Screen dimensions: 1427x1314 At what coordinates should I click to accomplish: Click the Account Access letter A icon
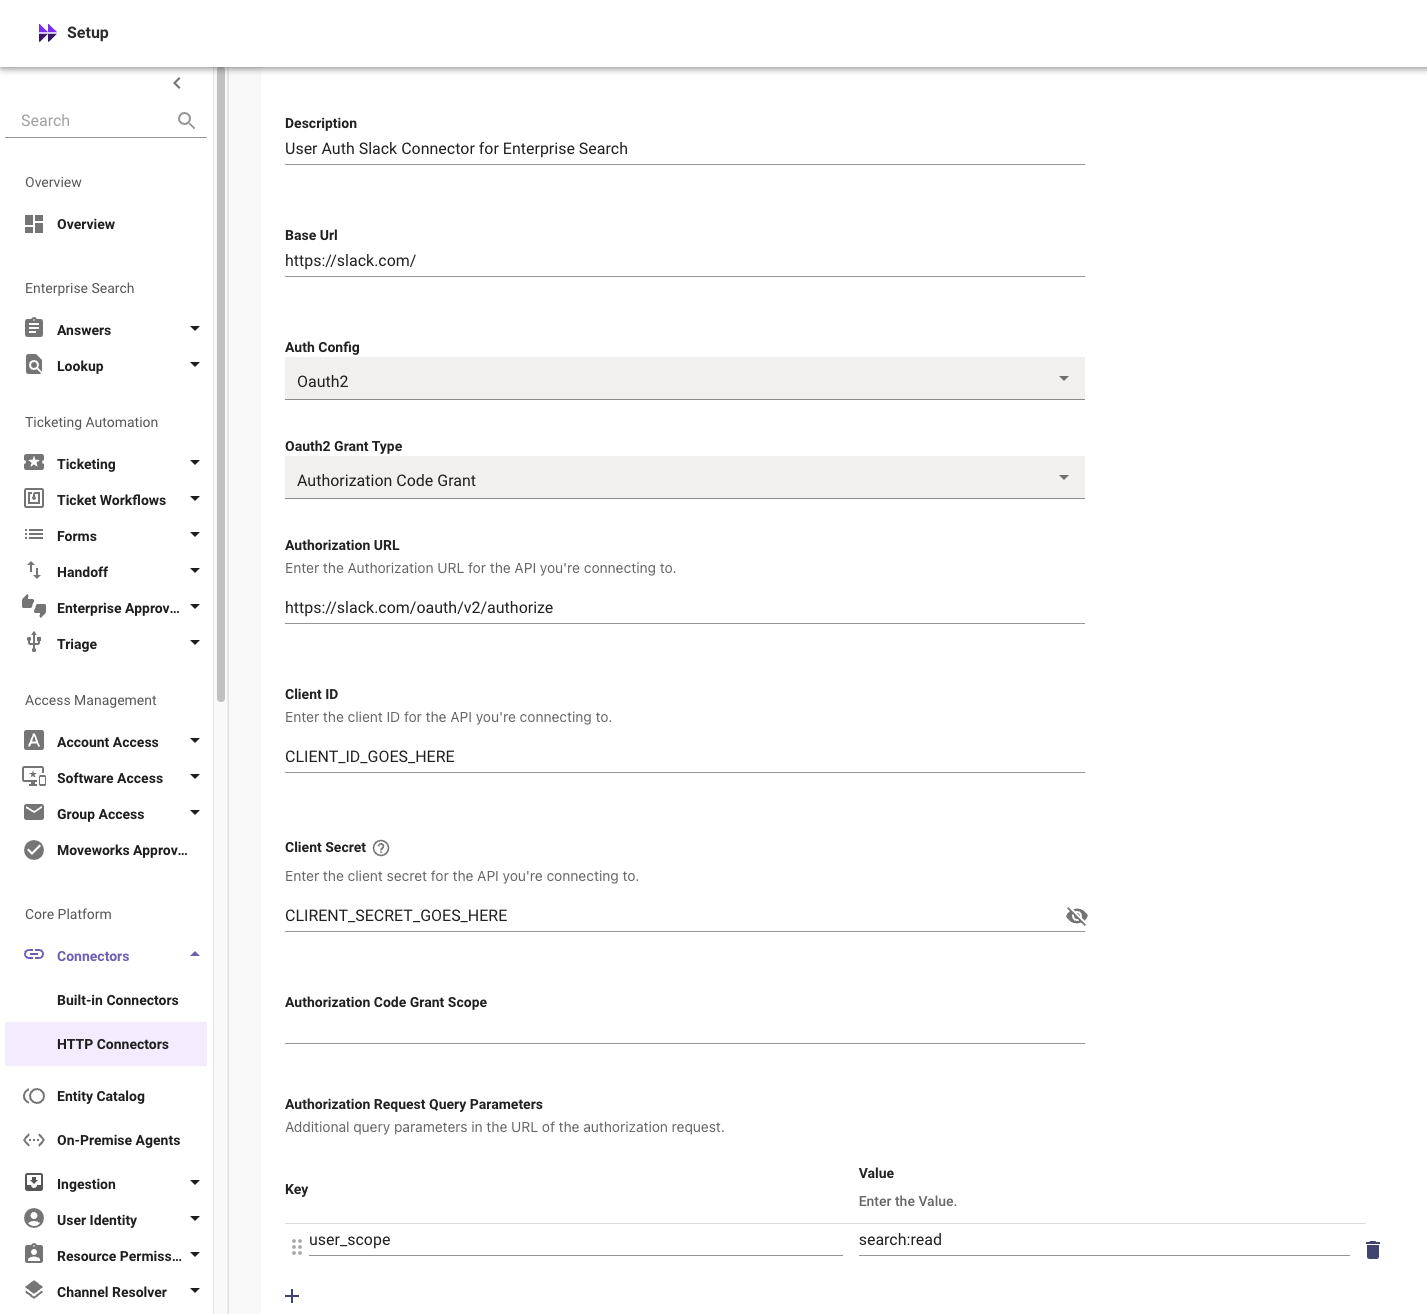[x=34, y=740]
